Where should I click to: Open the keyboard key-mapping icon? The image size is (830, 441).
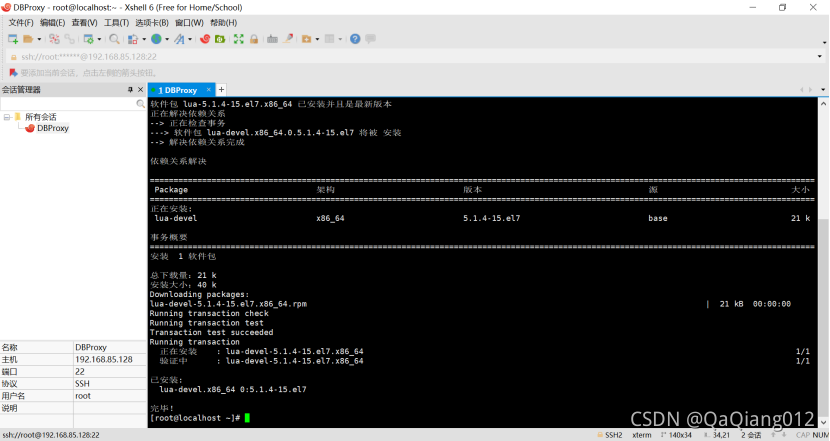(x=272, y=39)
